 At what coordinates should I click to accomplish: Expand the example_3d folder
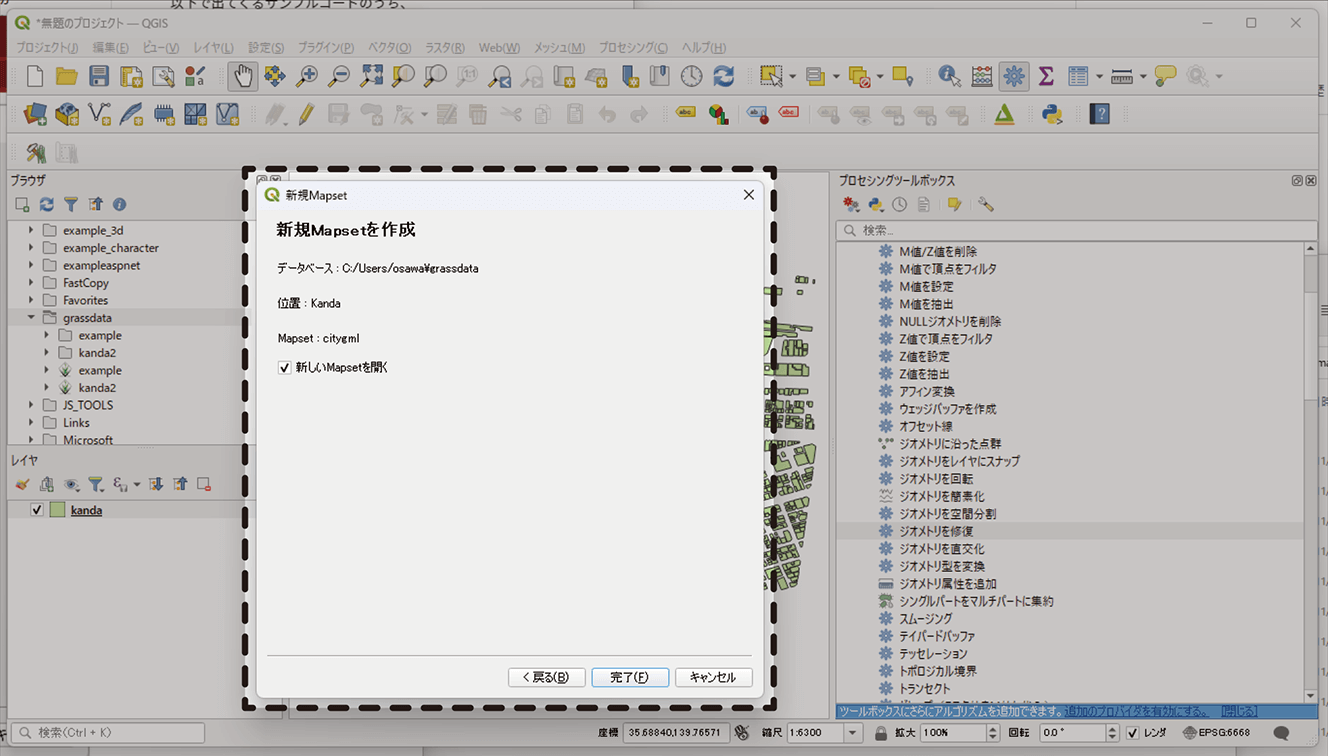31,230
